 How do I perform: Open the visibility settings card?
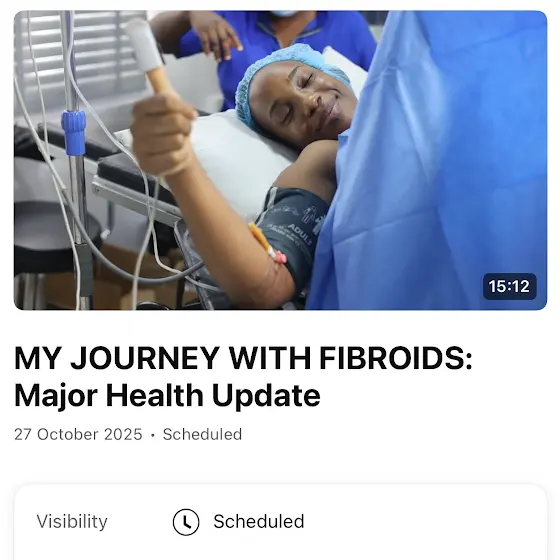click(x=280, y=522)
